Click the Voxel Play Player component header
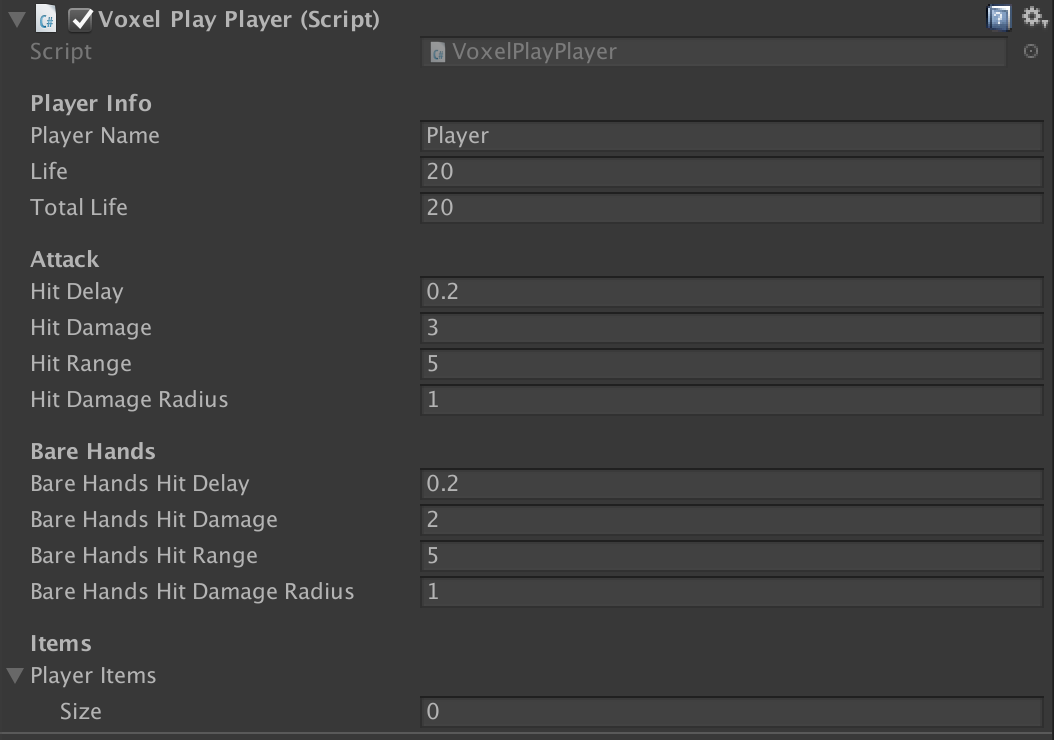This screenshot has width=1054, height=740. pyautogui.click(x=220, y=17)
